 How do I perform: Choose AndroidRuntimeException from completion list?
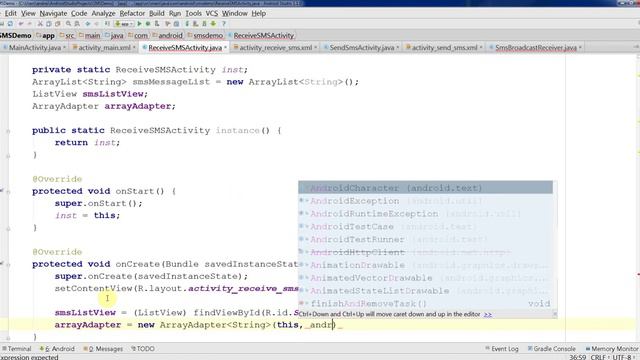click(425, 213)
